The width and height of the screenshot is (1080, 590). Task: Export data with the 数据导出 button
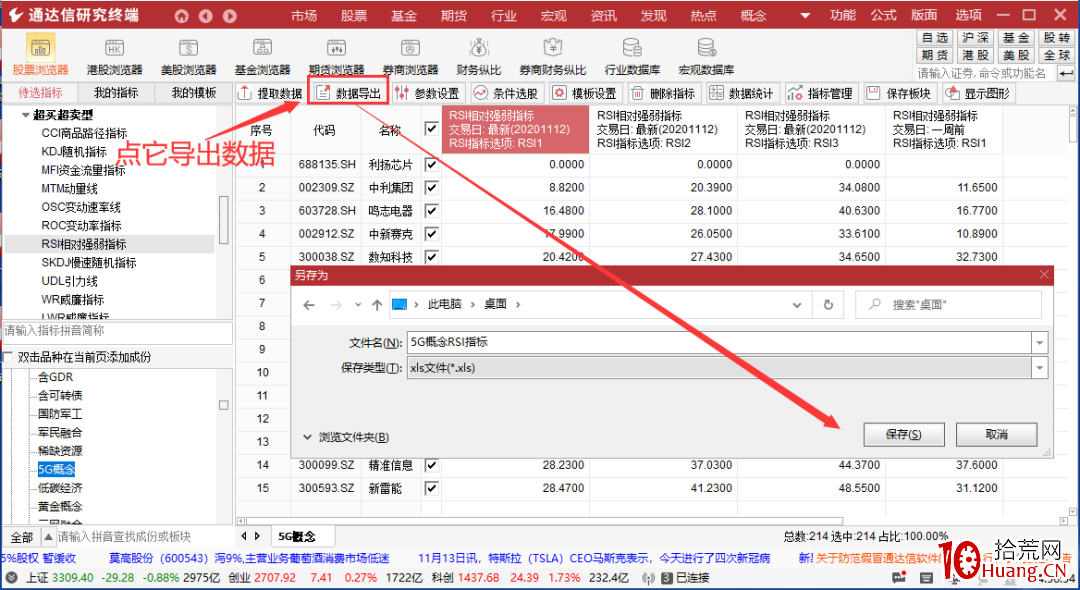[x=349, y=94]
